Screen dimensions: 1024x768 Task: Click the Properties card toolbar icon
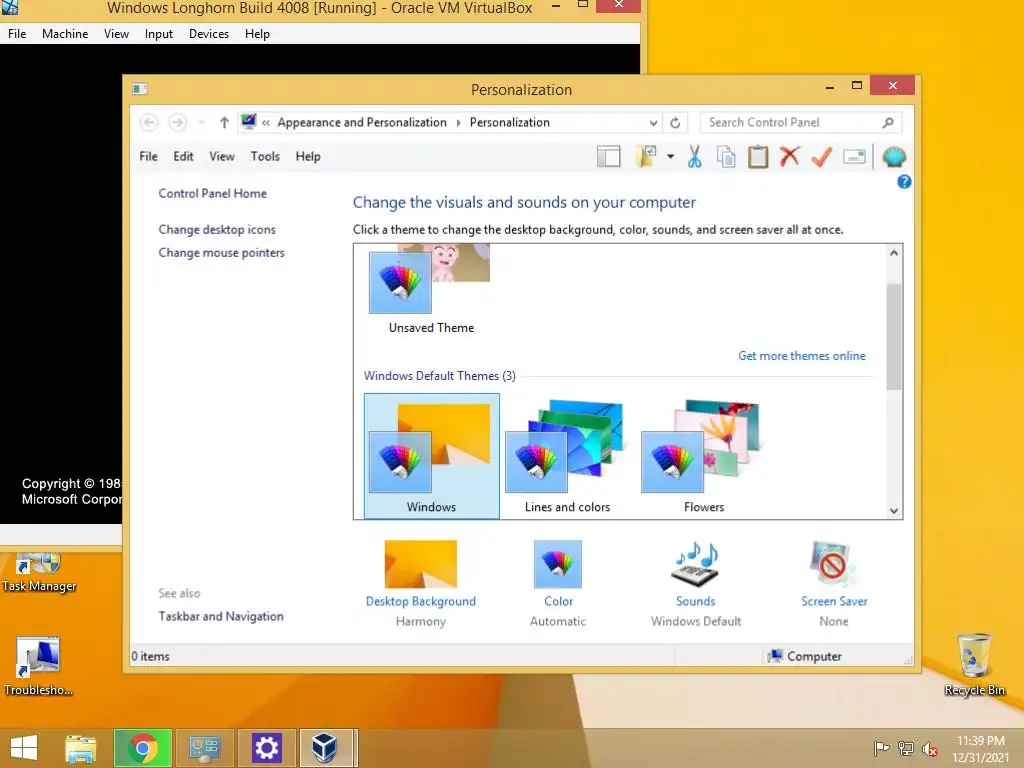[854, 157]
